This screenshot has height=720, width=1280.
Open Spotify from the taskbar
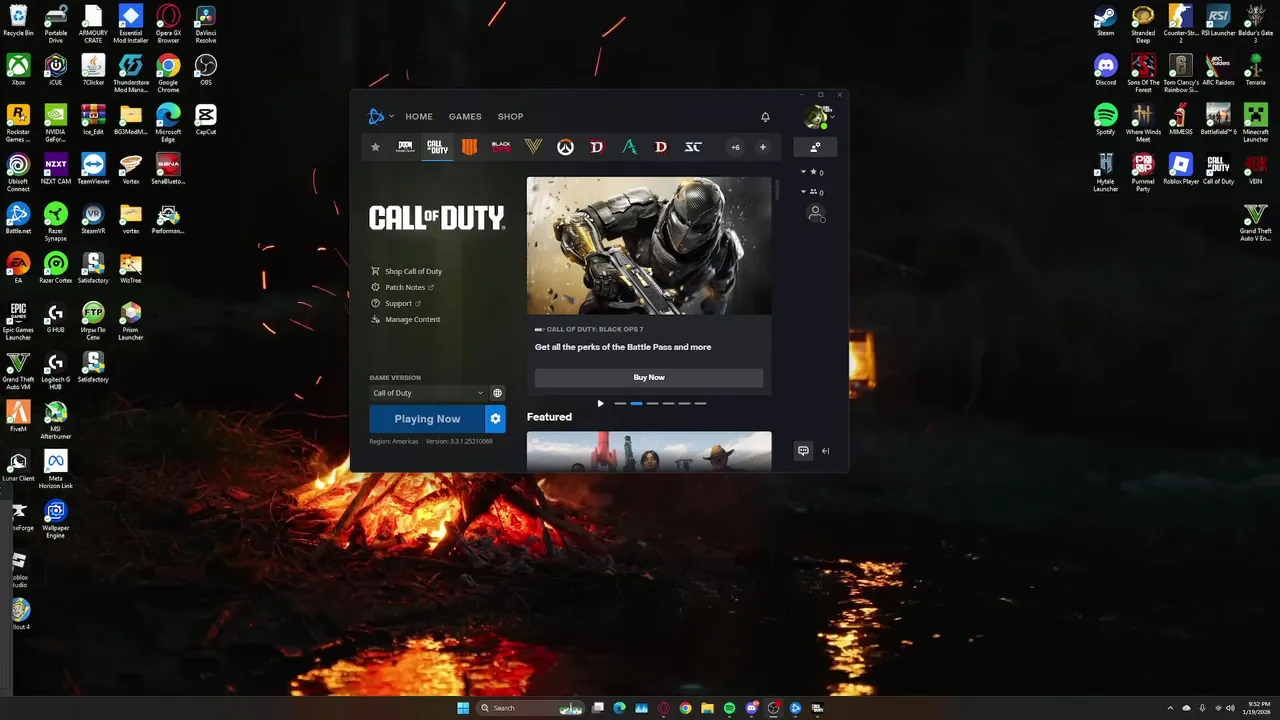pos(729,708)
